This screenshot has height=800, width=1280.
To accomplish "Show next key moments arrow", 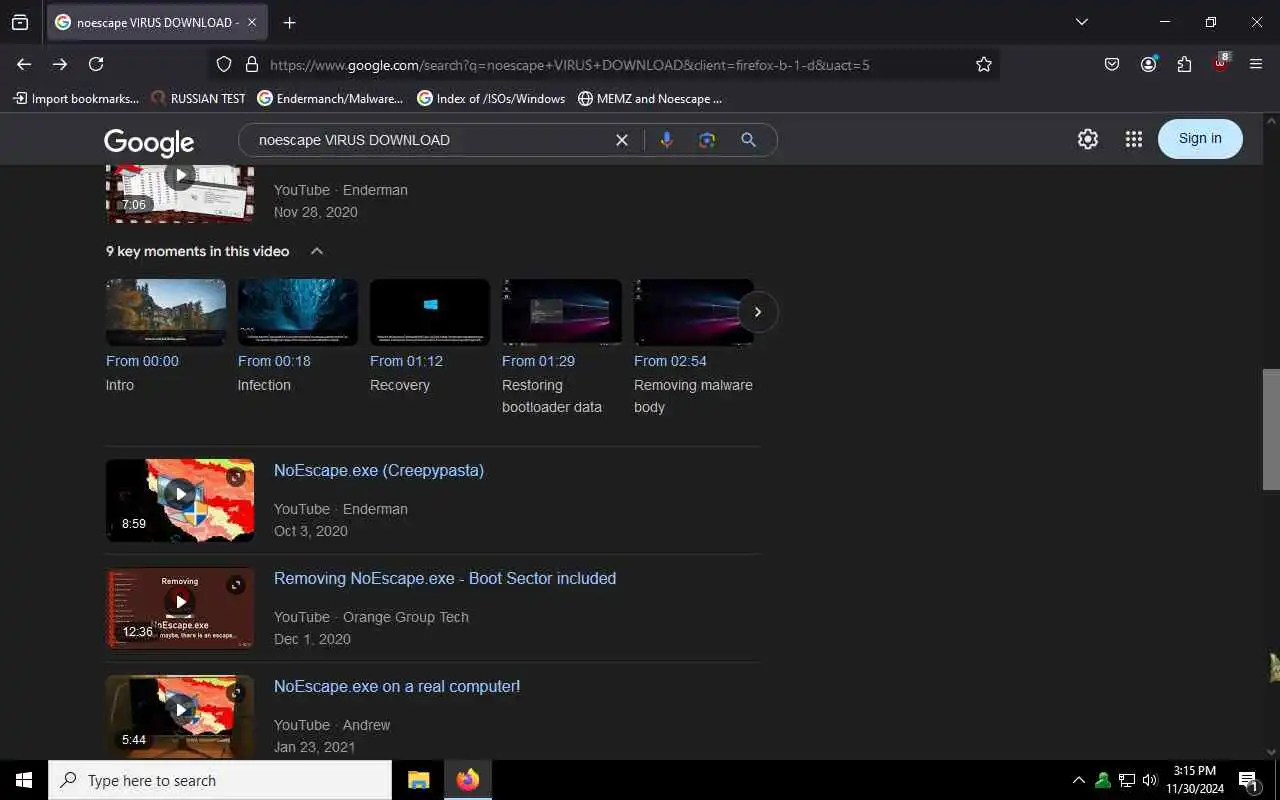I will [x=758, y=312].
